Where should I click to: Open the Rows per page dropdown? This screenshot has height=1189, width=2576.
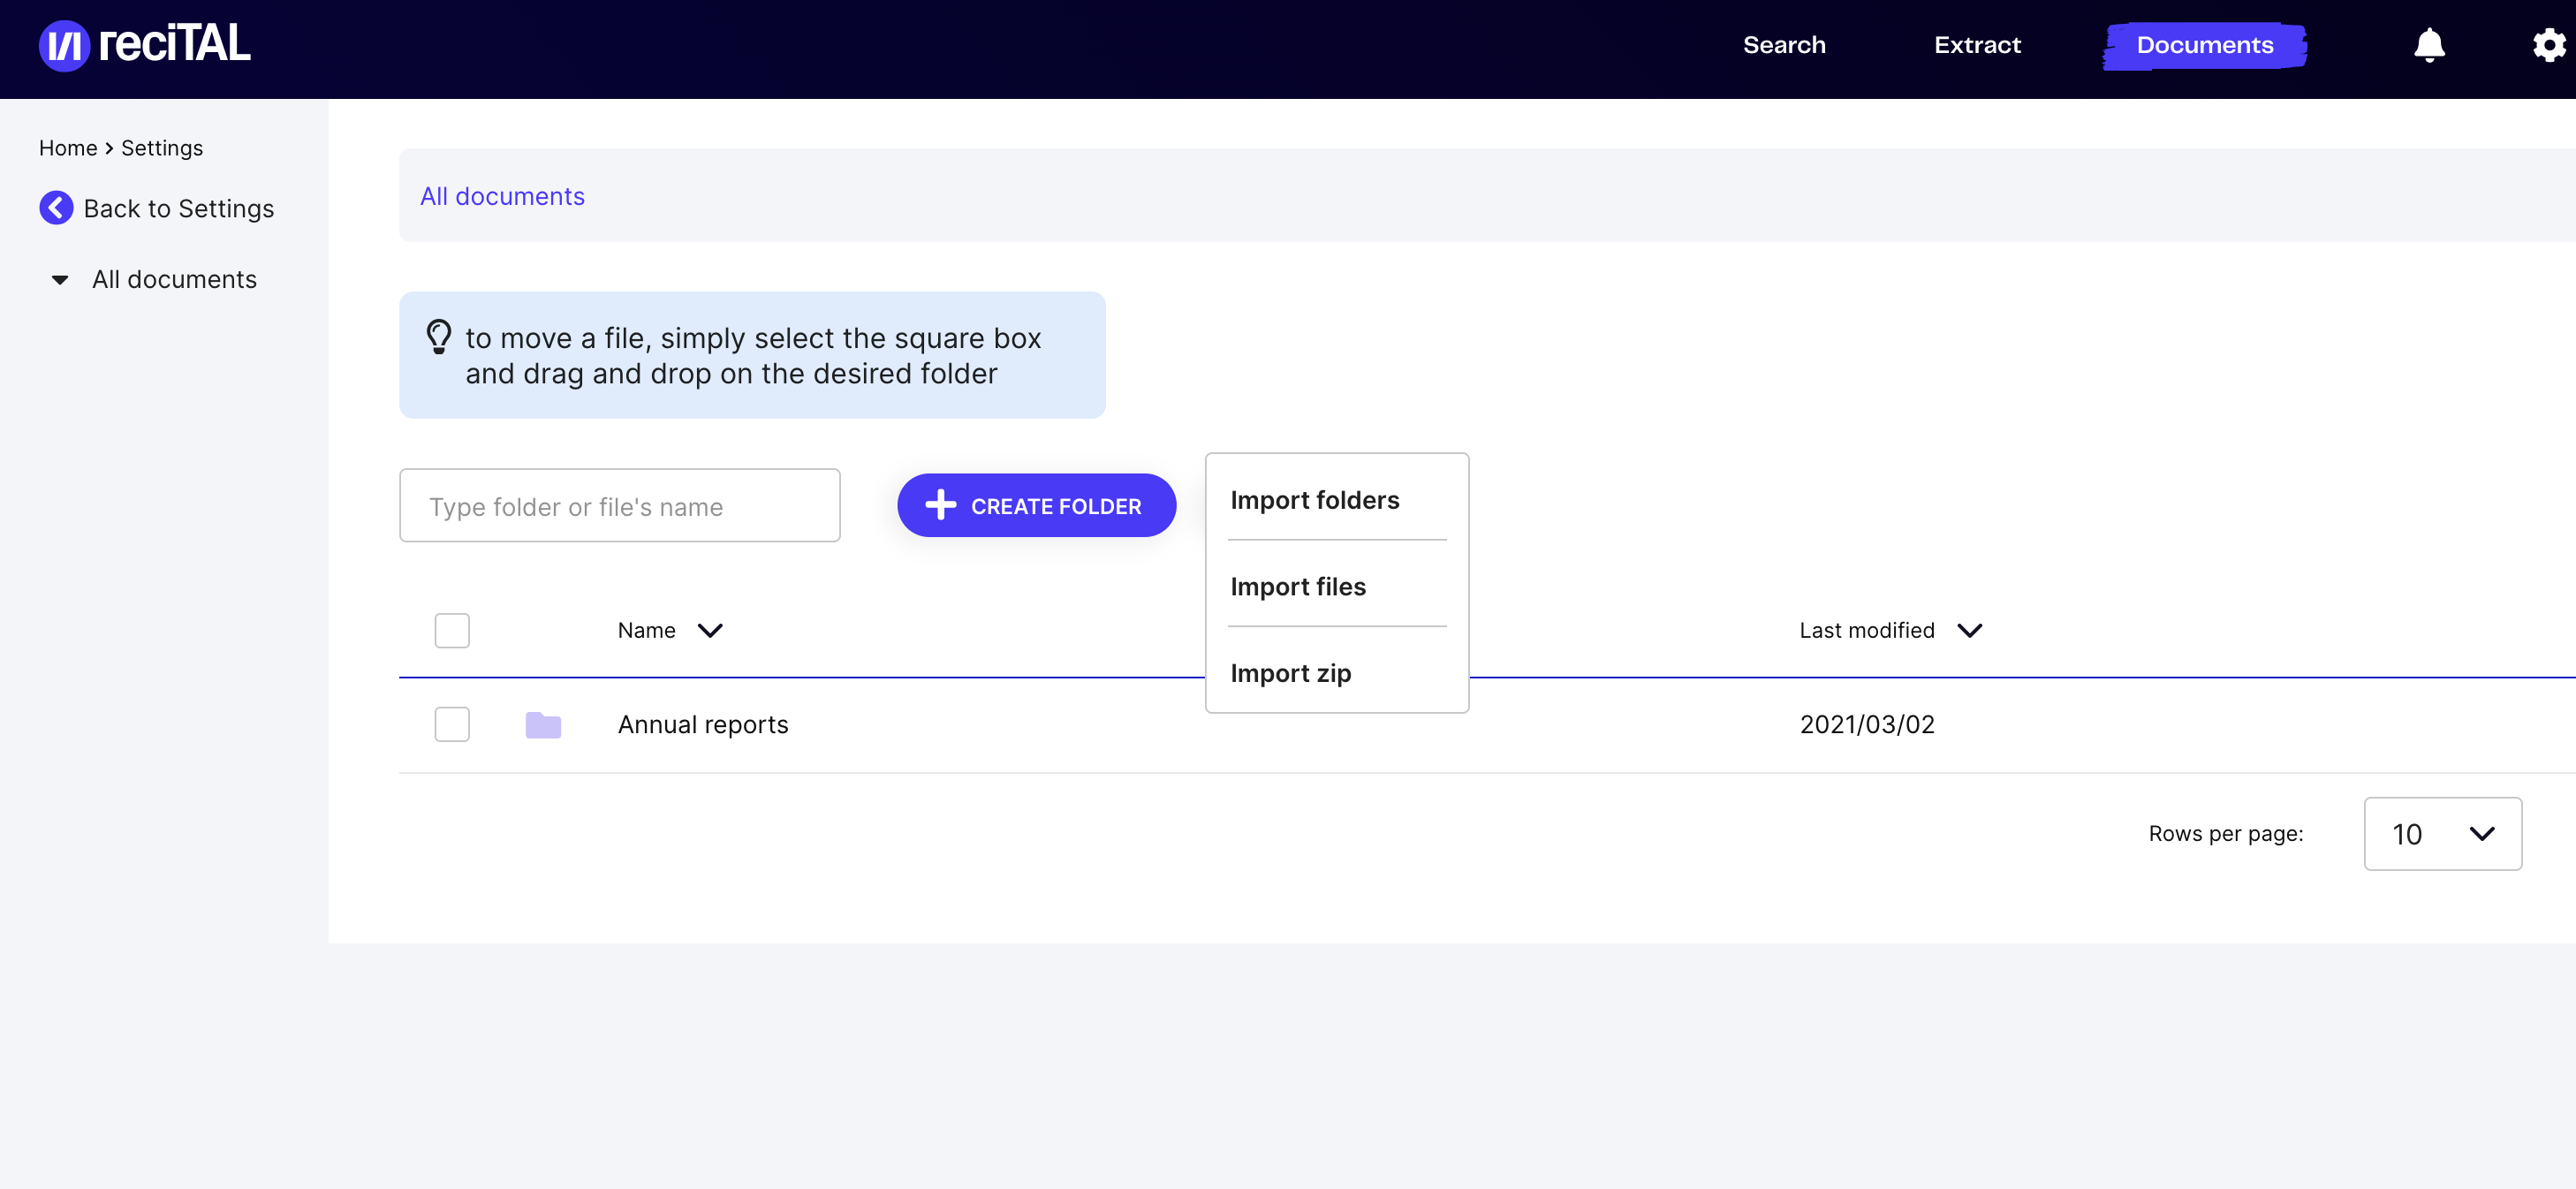tap(2441, 834)
